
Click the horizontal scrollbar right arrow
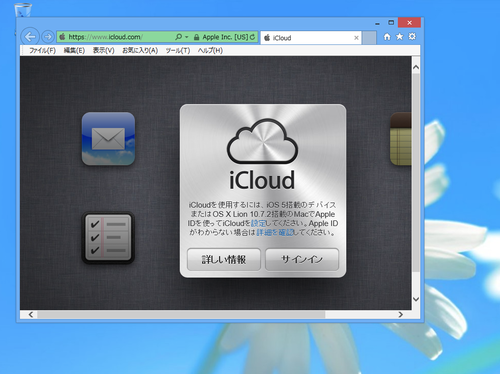pyautogui.click(x=401, y=314)
